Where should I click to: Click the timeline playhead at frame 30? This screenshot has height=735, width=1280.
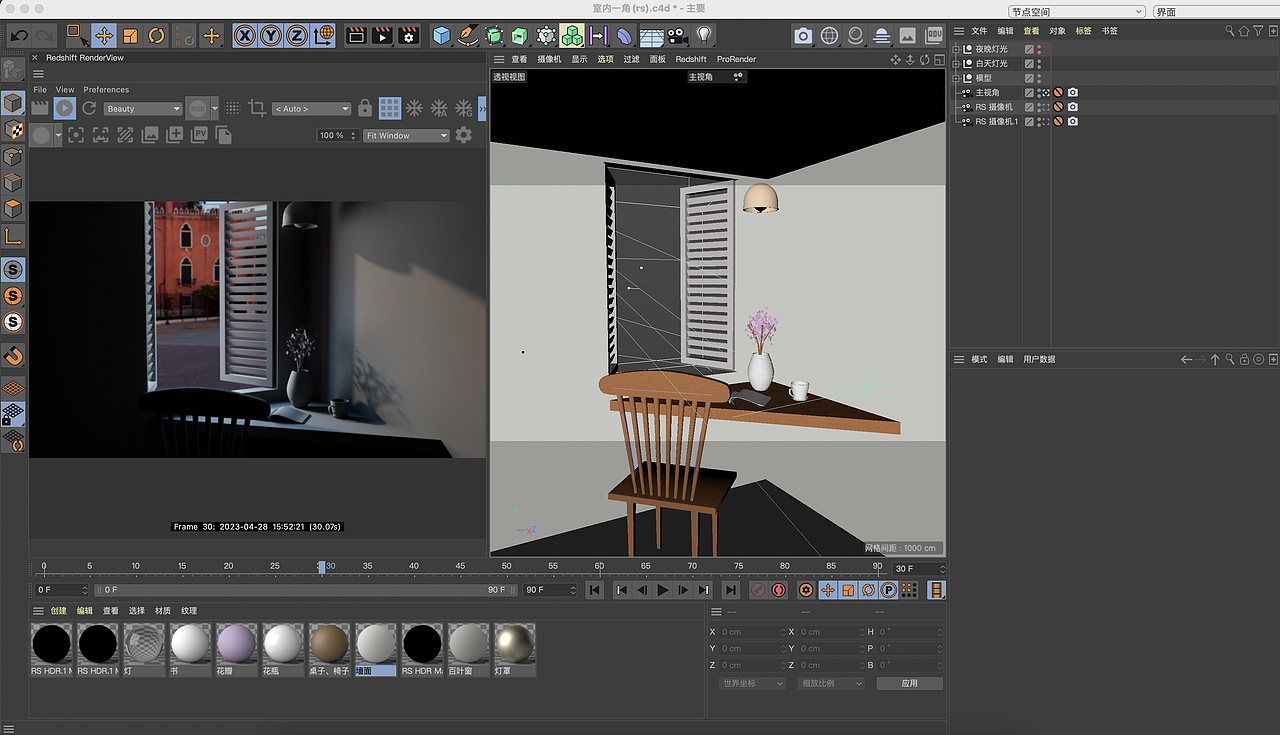tap(321, 567)
